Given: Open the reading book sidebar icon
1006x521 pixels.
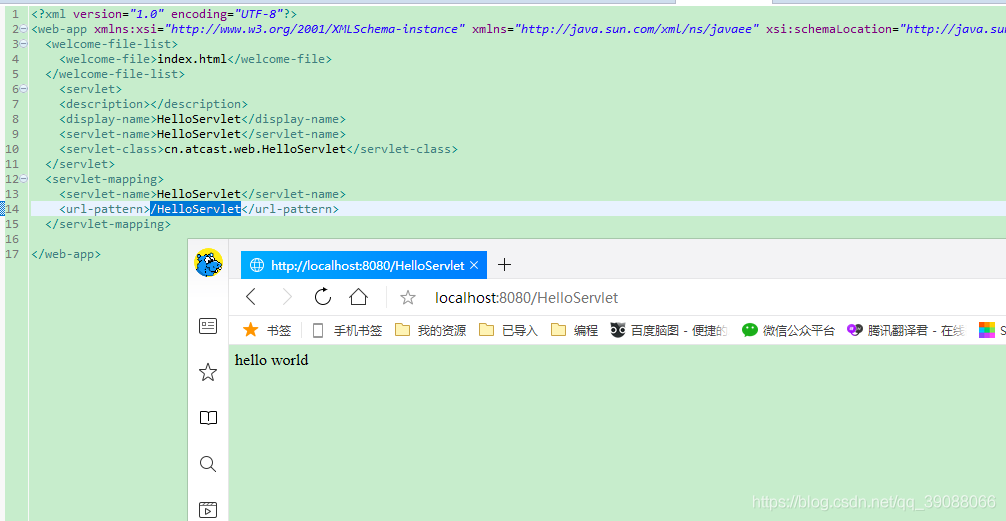Looking at the screenshot, I should point(208,418).
